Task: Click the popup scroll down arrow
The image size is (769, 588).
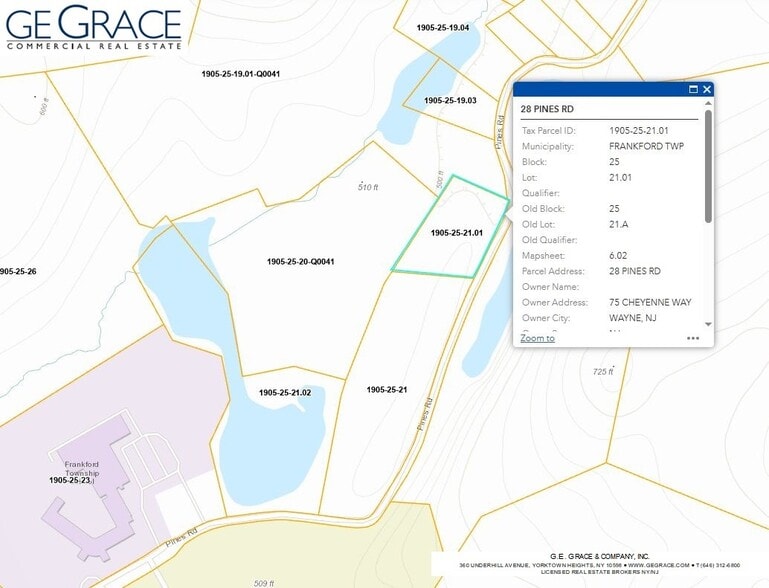Action: 708,324
